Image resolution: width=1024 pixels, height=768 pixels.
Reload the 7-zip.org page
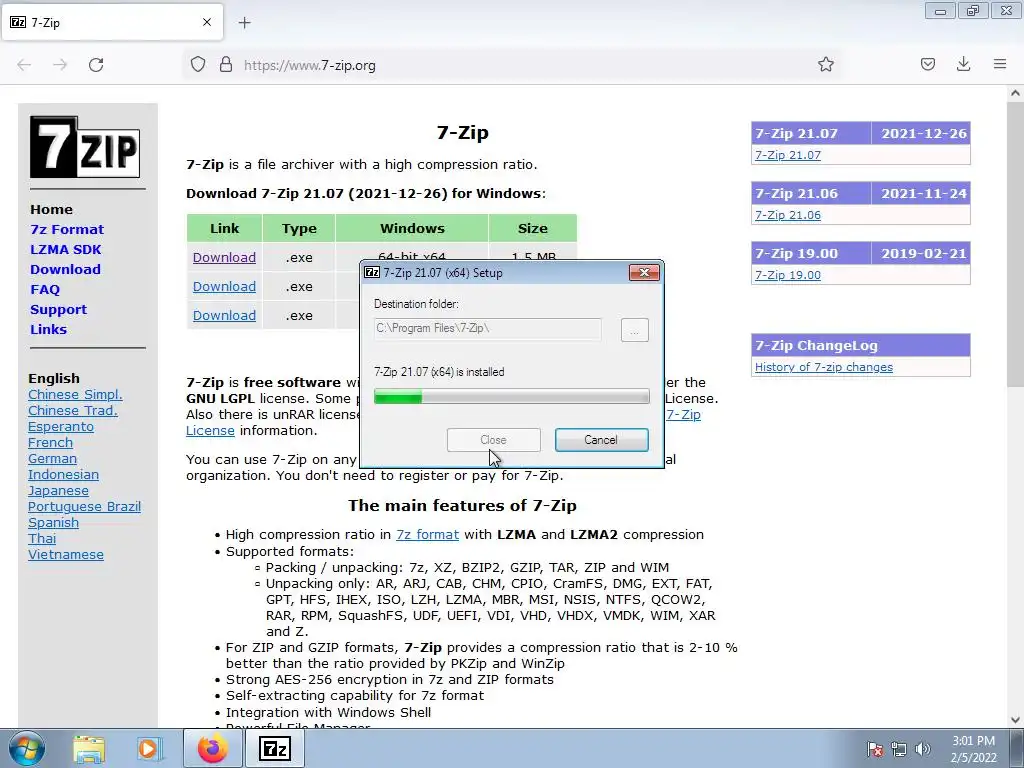tap(96, 65)
